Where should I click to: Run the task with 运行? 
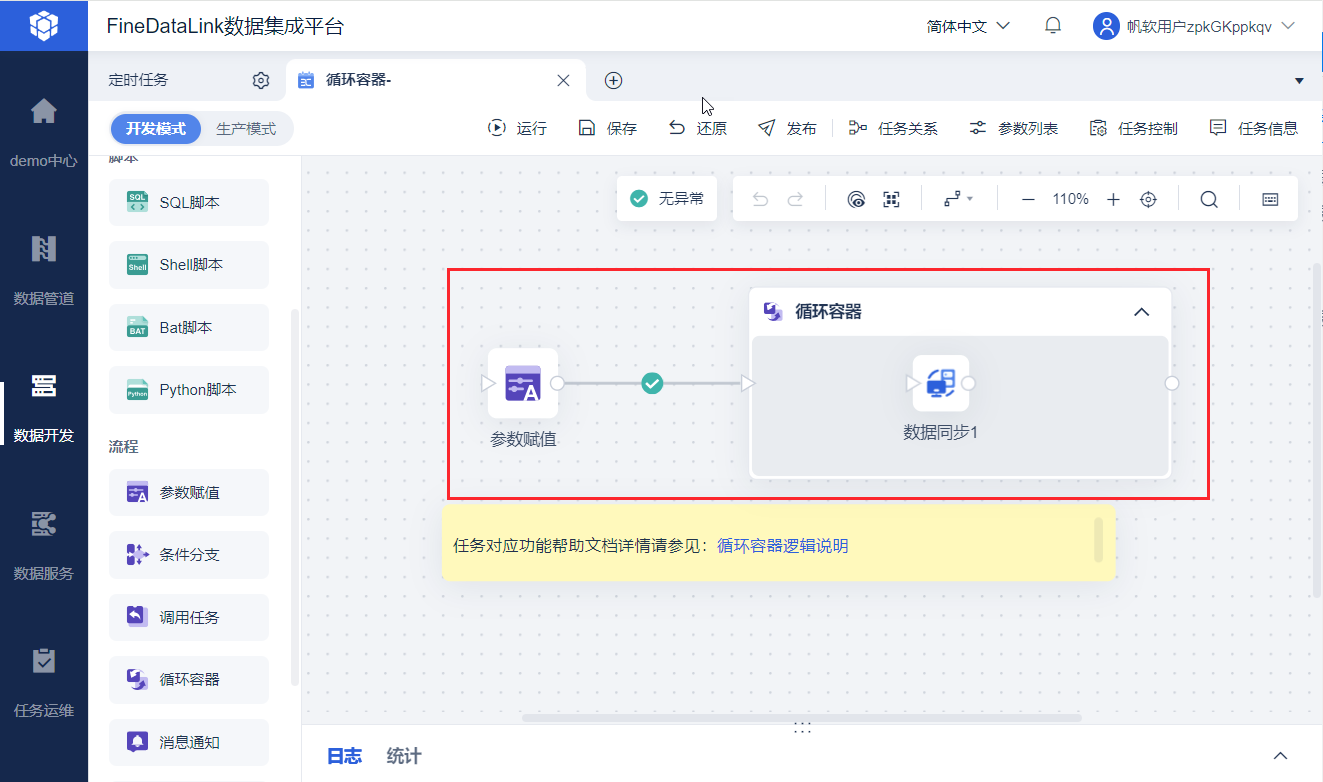point(517,128)
